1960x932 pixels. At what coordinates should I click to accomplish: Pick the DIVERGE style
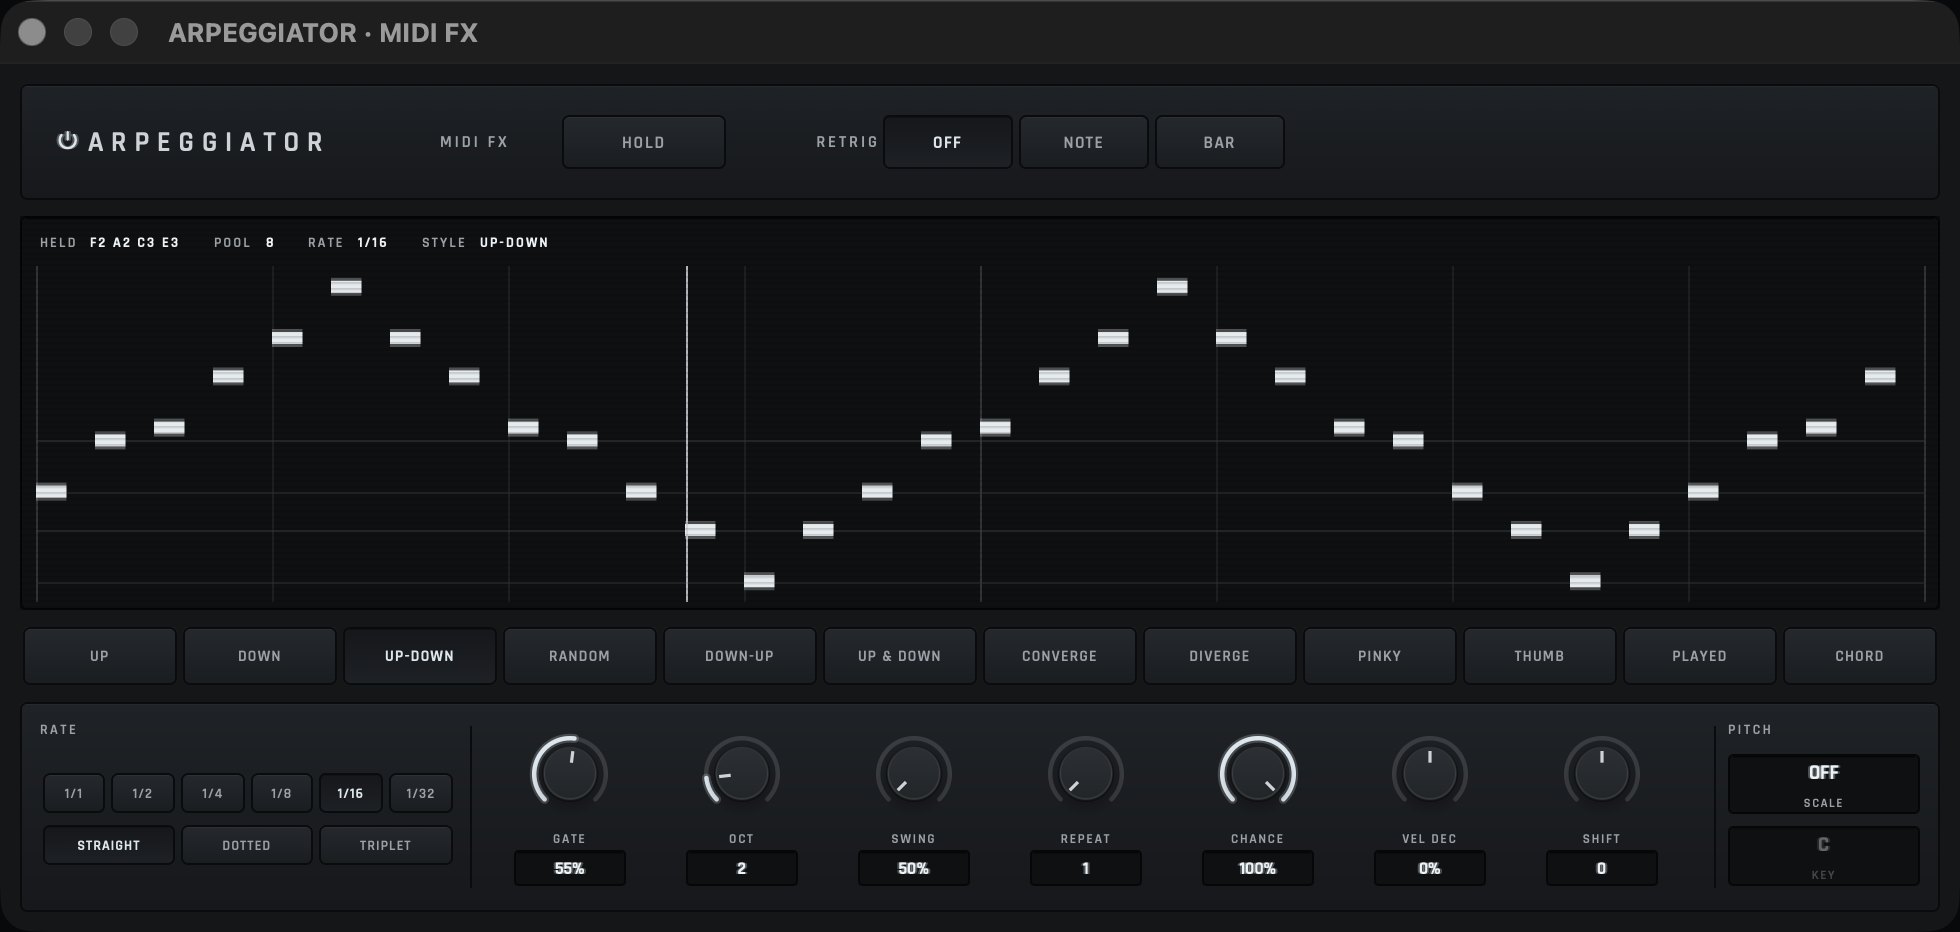point(1220,656)
